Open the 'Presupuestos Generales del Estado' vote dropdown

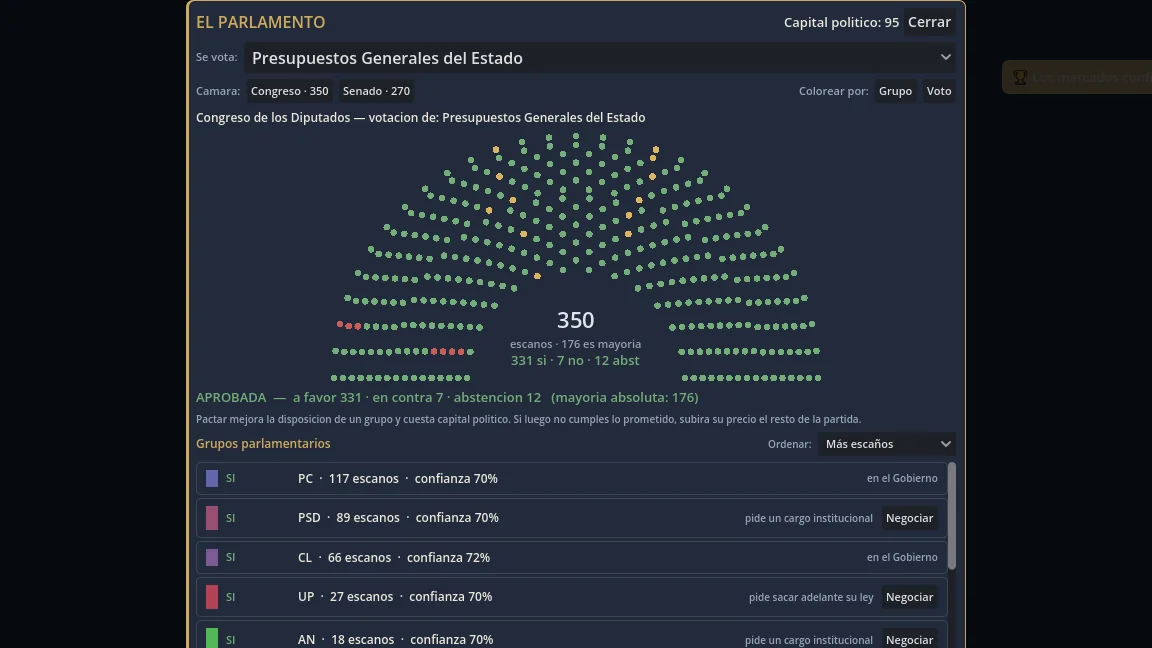tap(600, 57)
